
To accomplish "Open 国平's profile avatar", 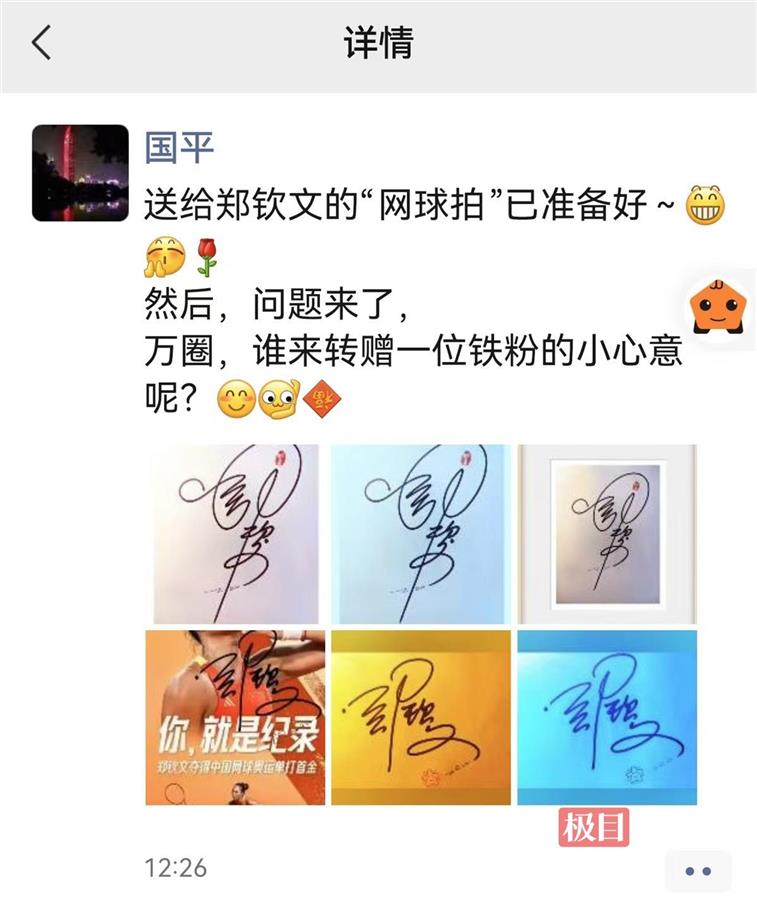I will pos(80,173).
